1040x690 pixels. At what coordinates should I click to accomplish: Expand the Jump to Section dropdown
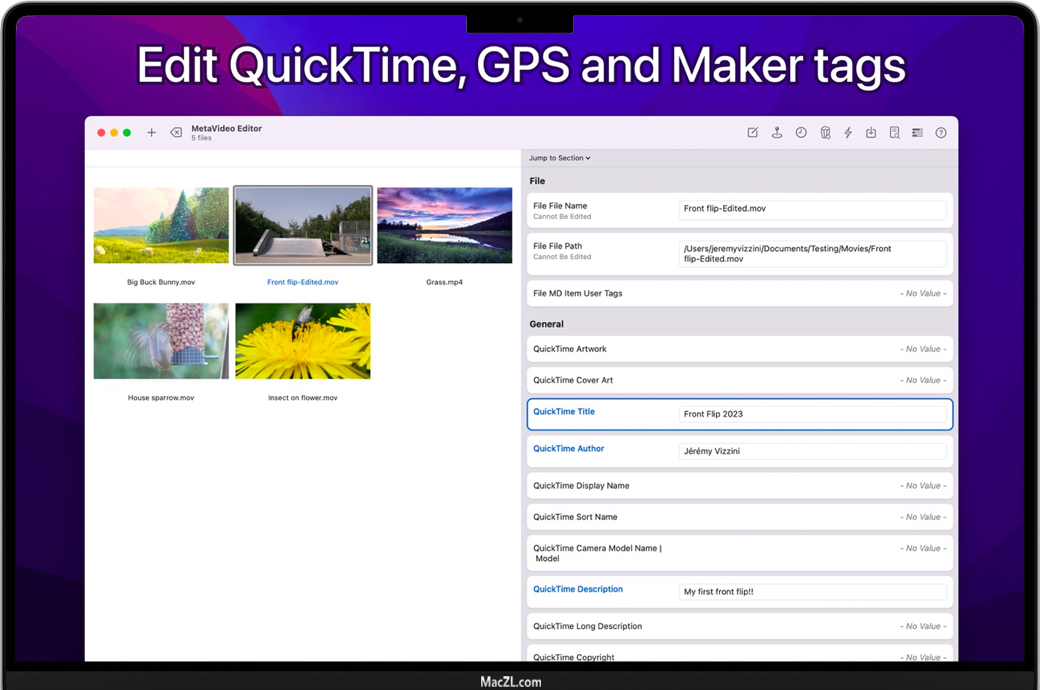pos(560,158)
